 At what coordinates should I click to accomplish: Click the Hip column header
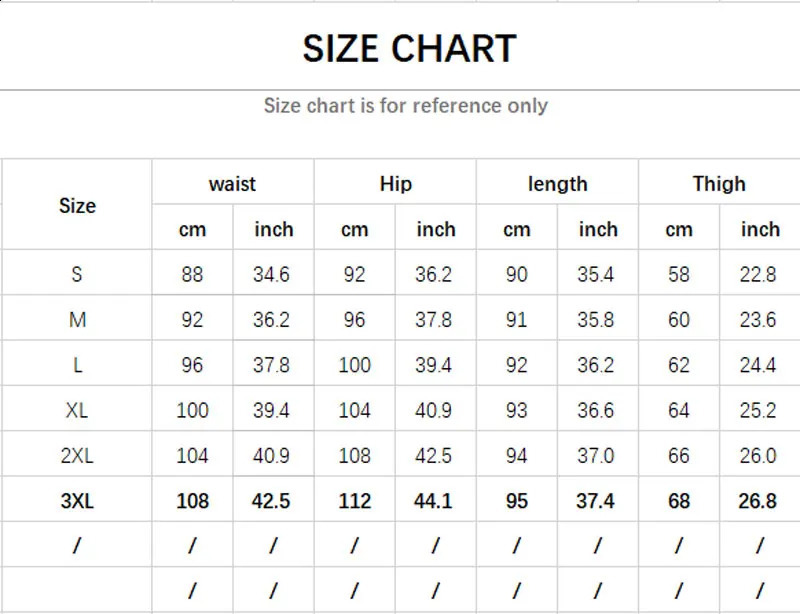395,184
